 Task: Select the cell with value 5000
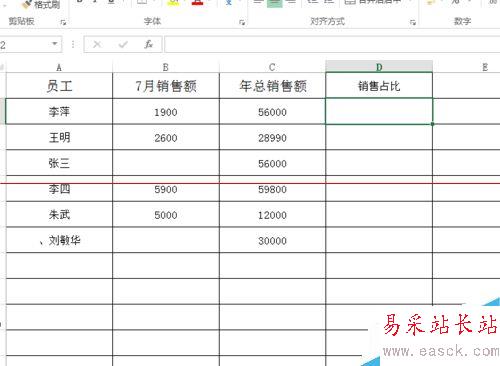[x=166, y=214]
